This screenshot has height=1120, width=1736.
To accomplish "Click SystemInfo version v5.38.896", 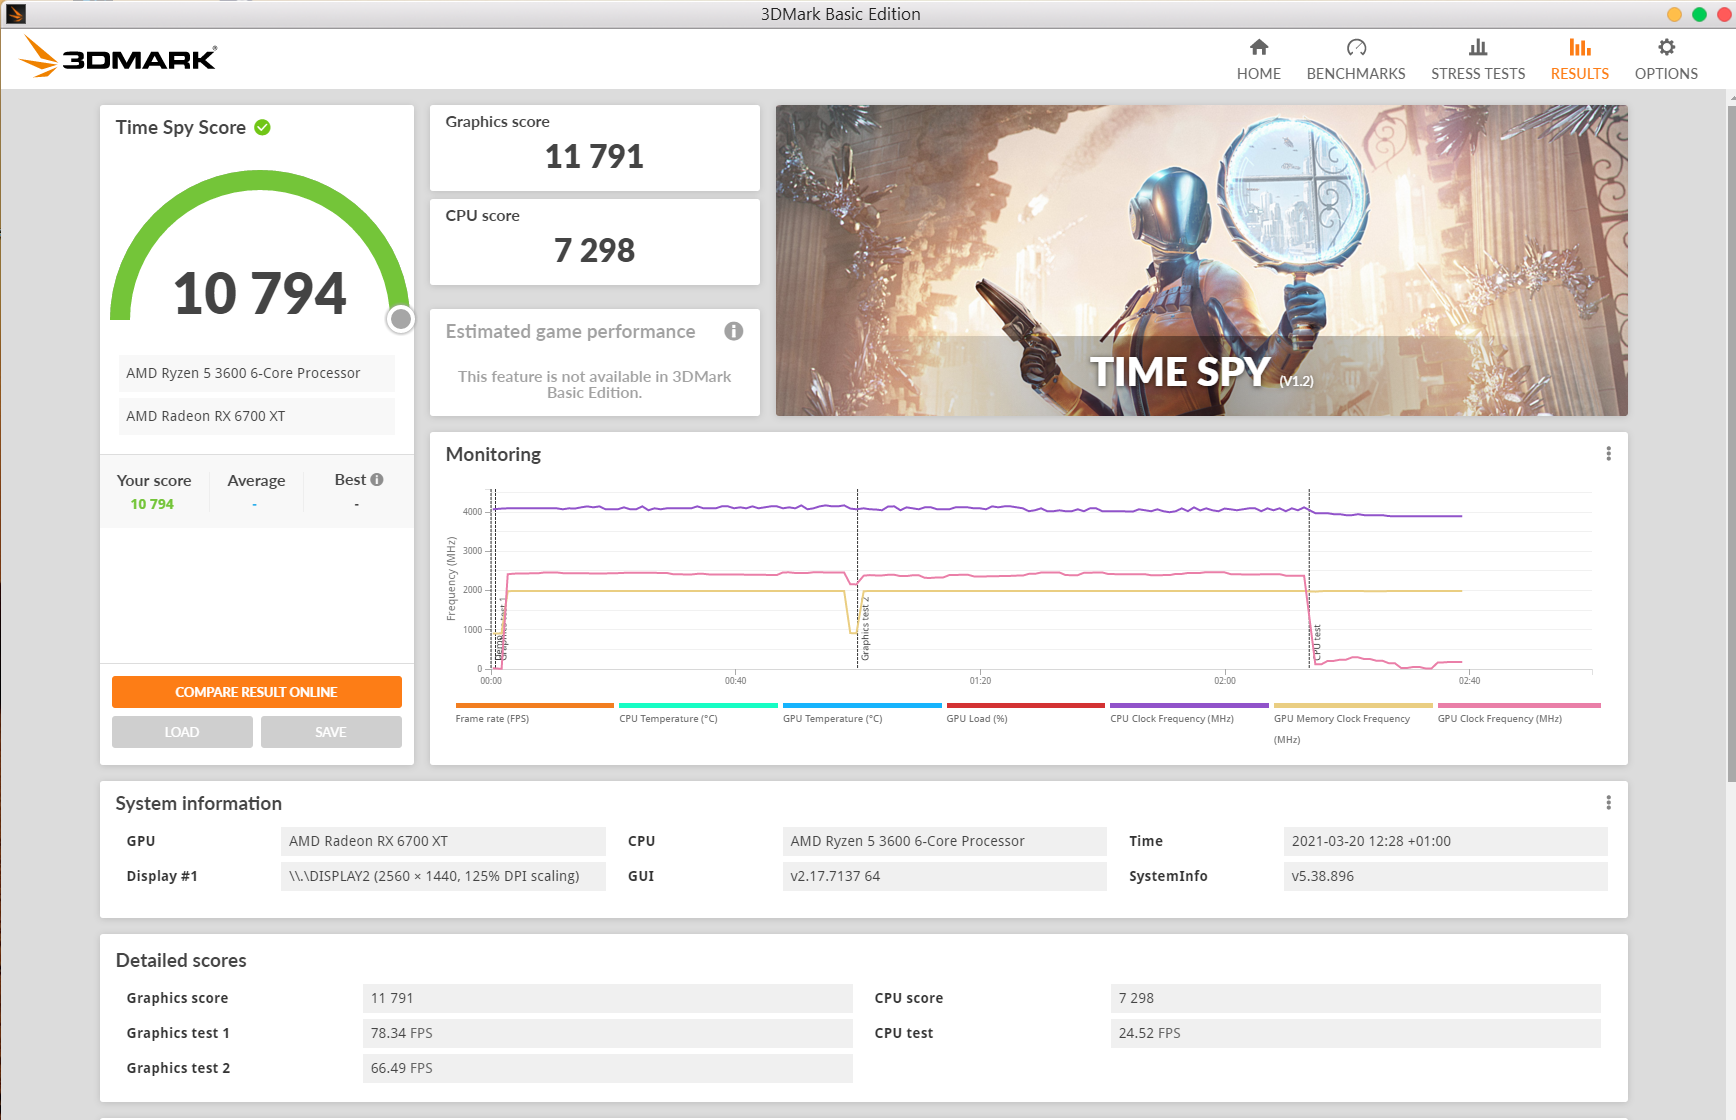I will (x=1446, y=876).
